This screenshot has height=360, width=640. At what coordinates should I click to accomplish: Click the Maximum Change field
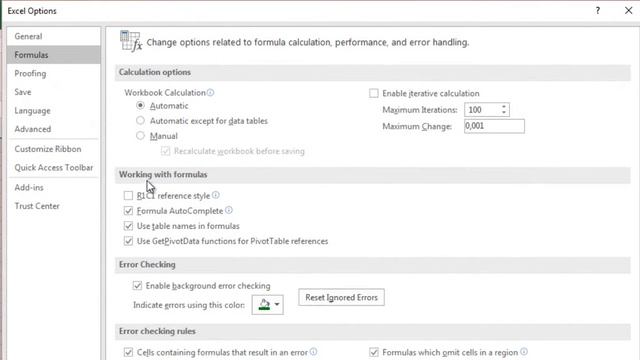(x=494, y=126)
